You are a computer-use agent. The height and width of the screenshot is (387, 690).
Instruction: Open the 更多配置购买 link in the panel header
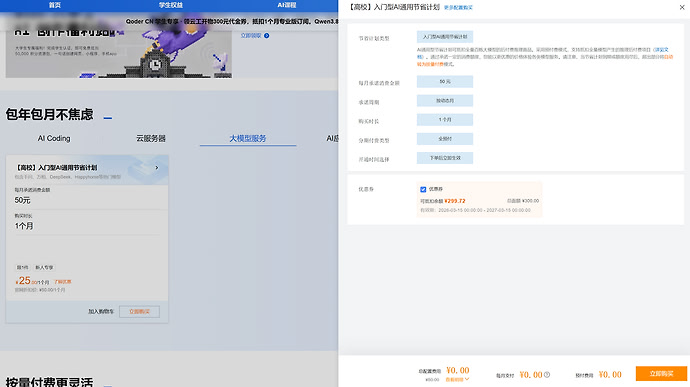pyautogui.click(x=458, y=7)
